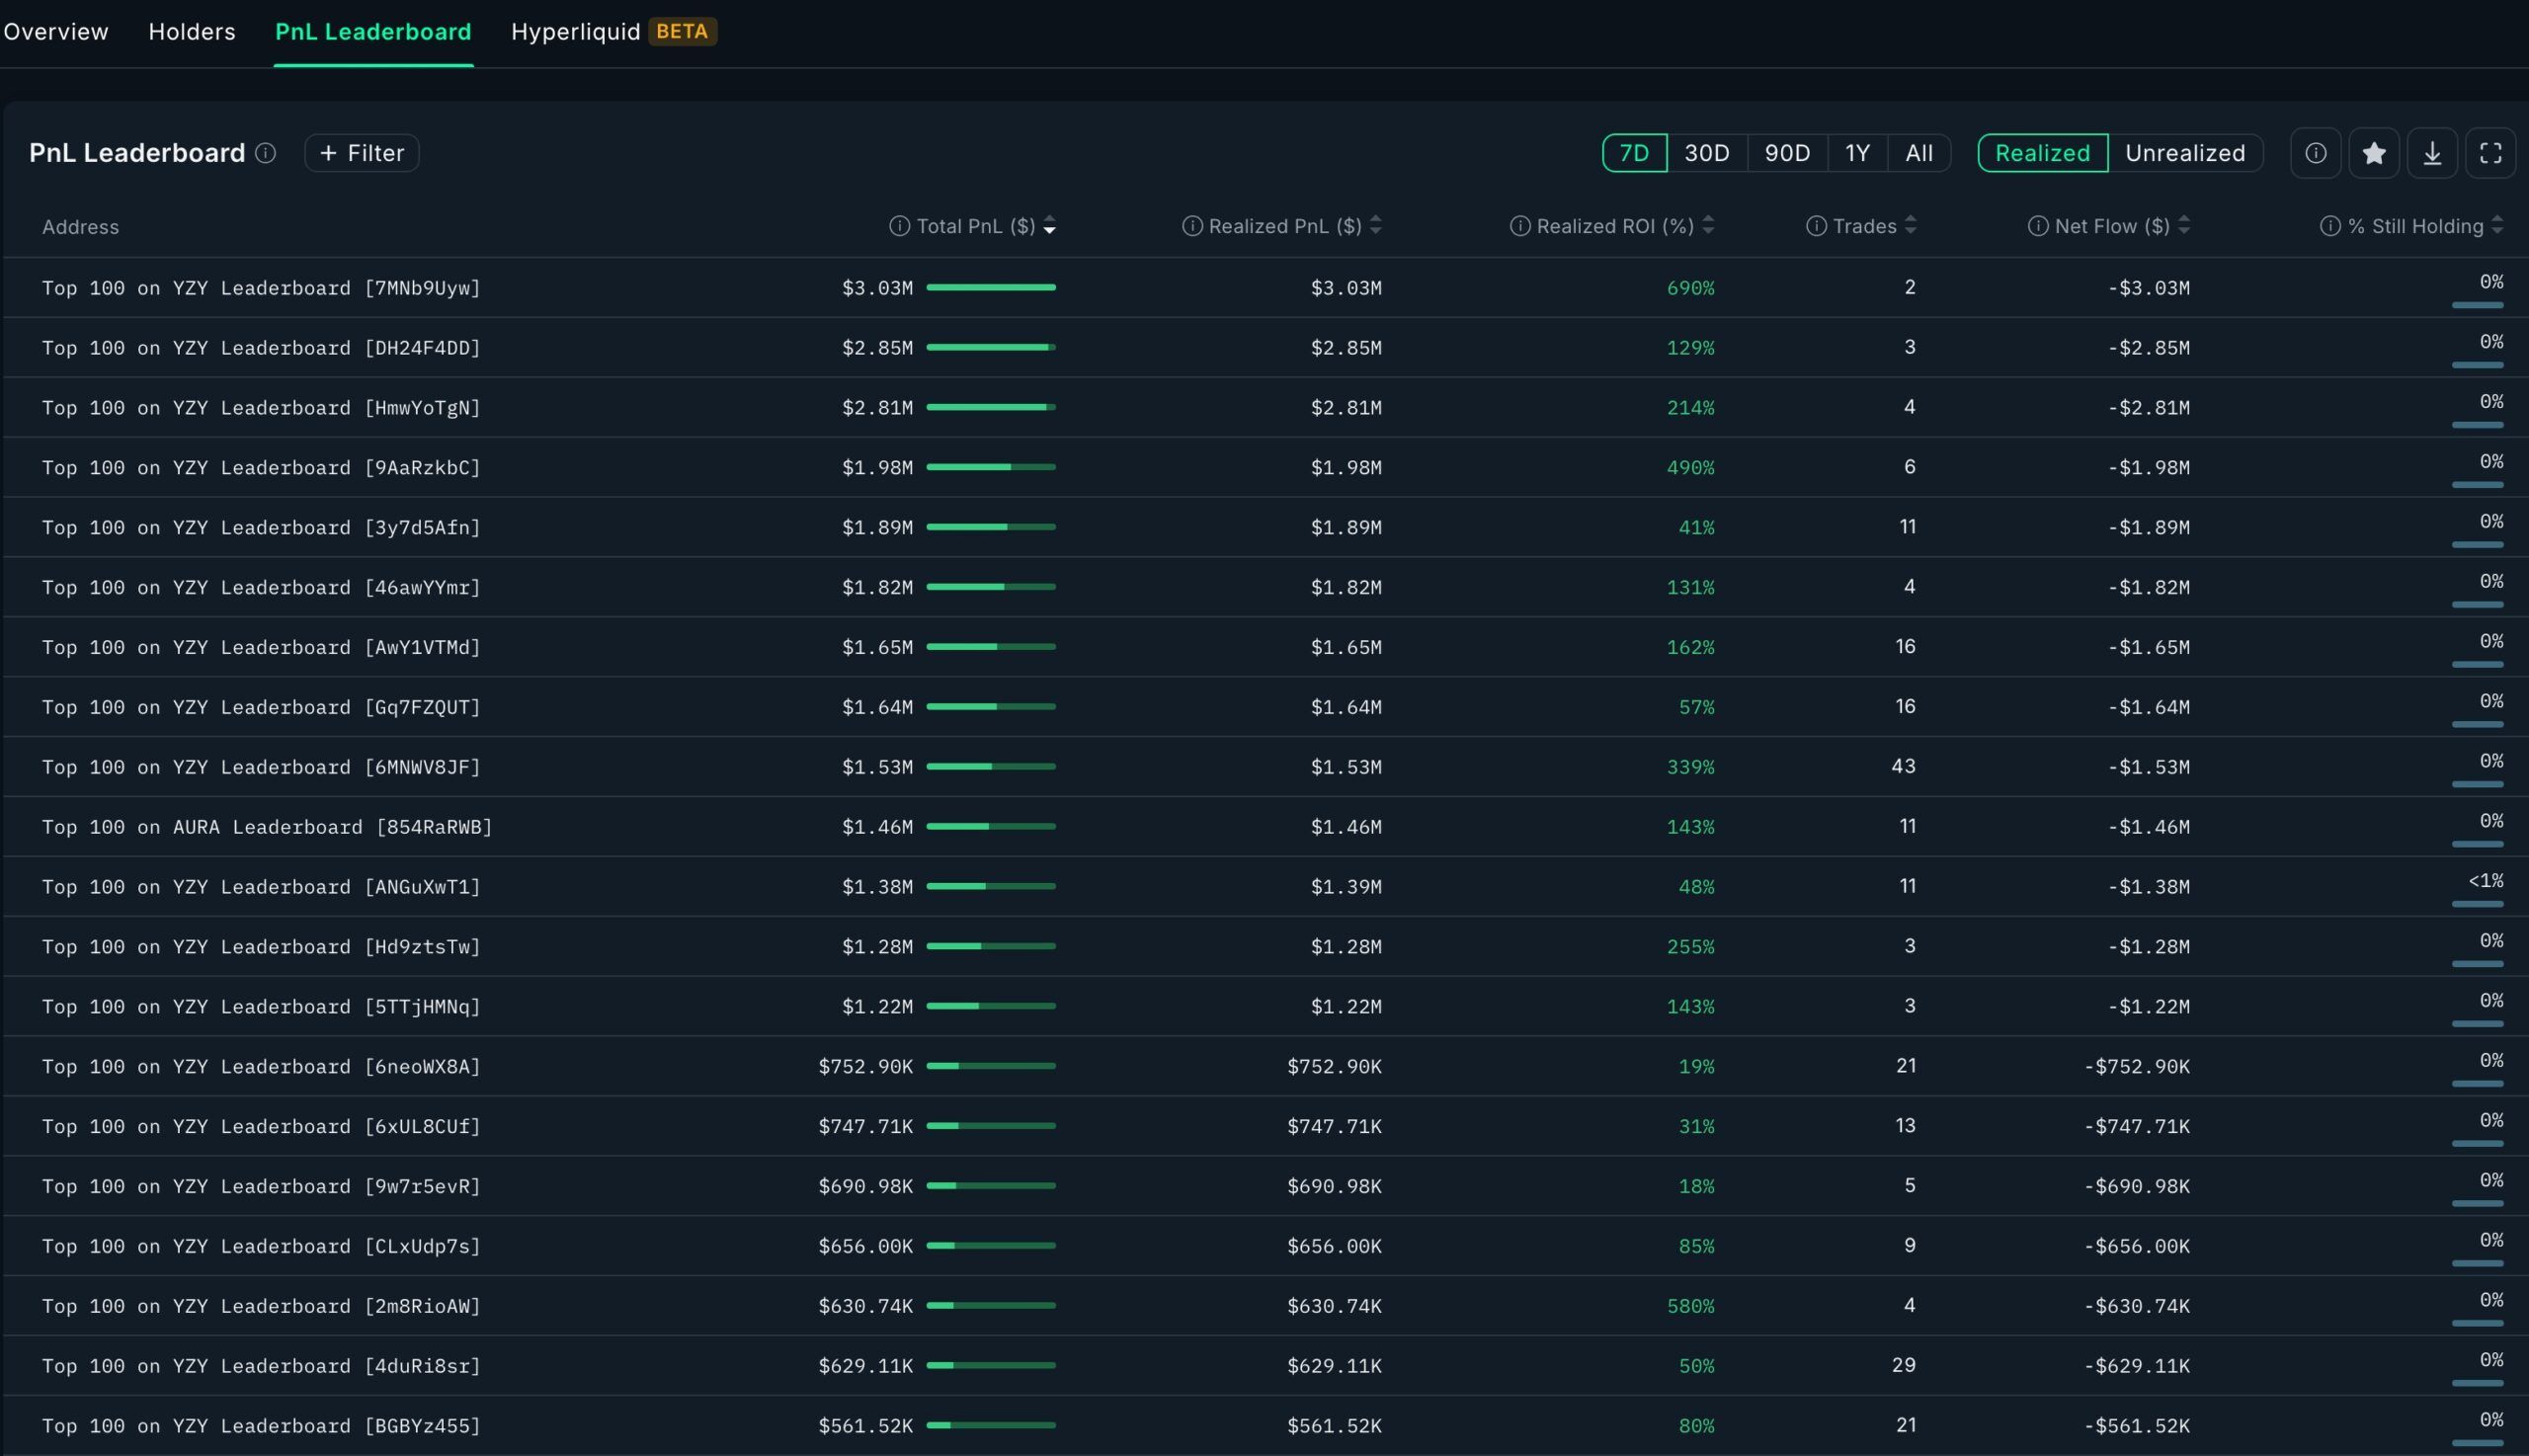Click the download icon button
This screenshot has height=1456, width=2529.
point(2432,153)
